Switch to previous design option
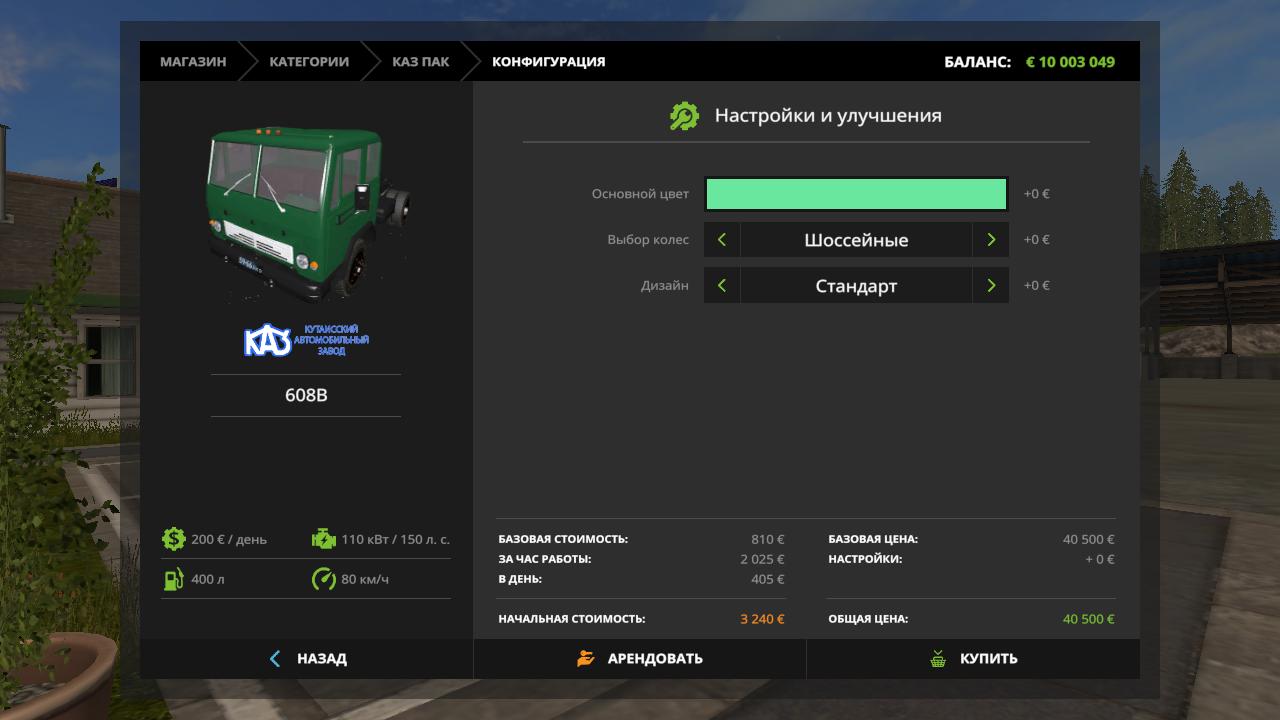This screenshot has height=720, width=1280. (722, 286)
